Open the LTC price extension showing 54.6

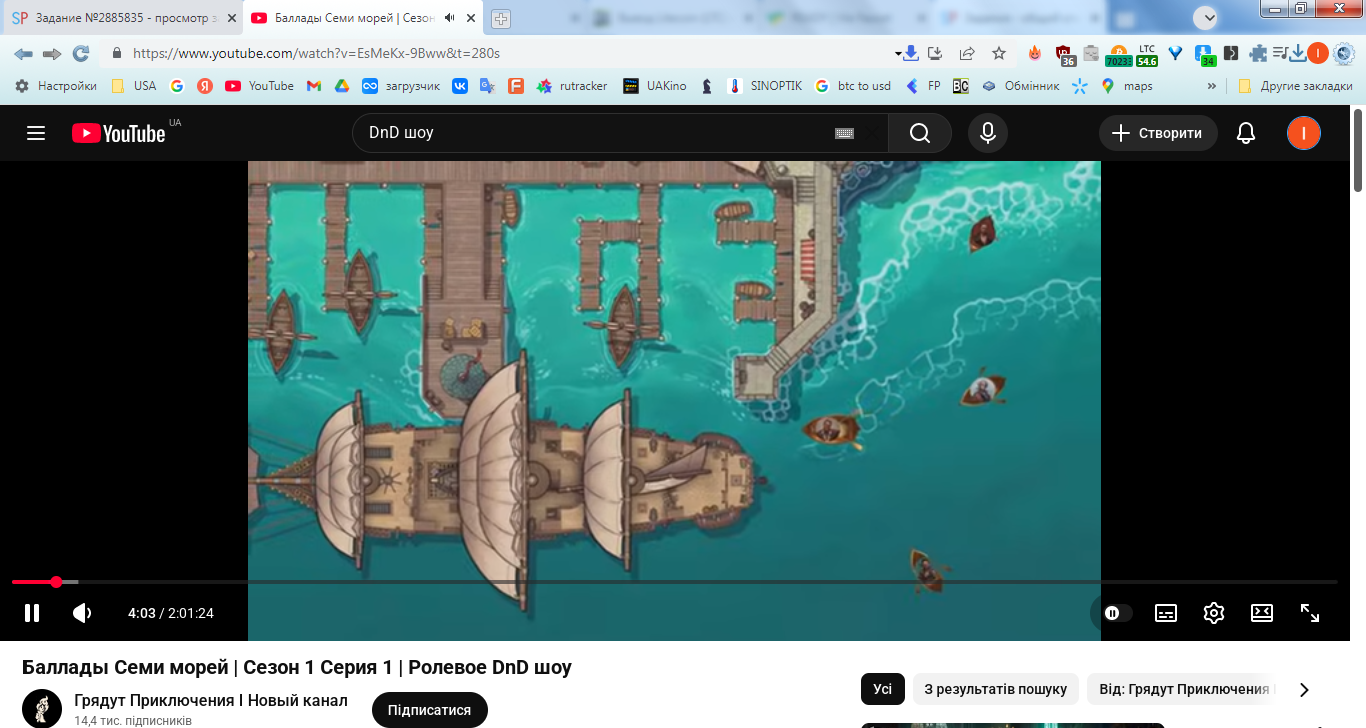(x=1147, y=55)
